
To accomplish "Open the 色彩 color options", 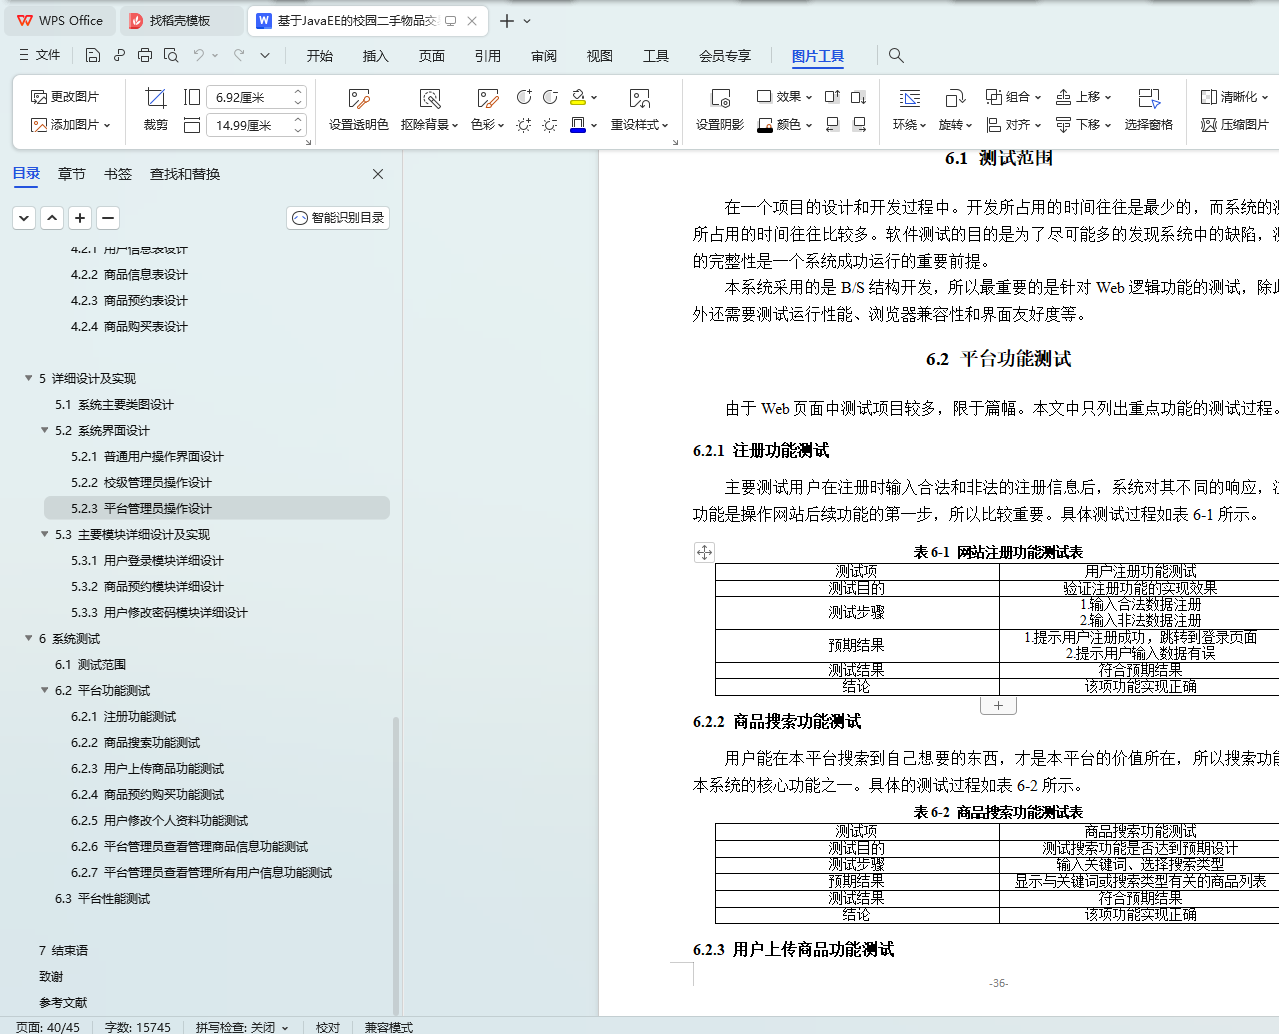I will [x=487, y=109].
